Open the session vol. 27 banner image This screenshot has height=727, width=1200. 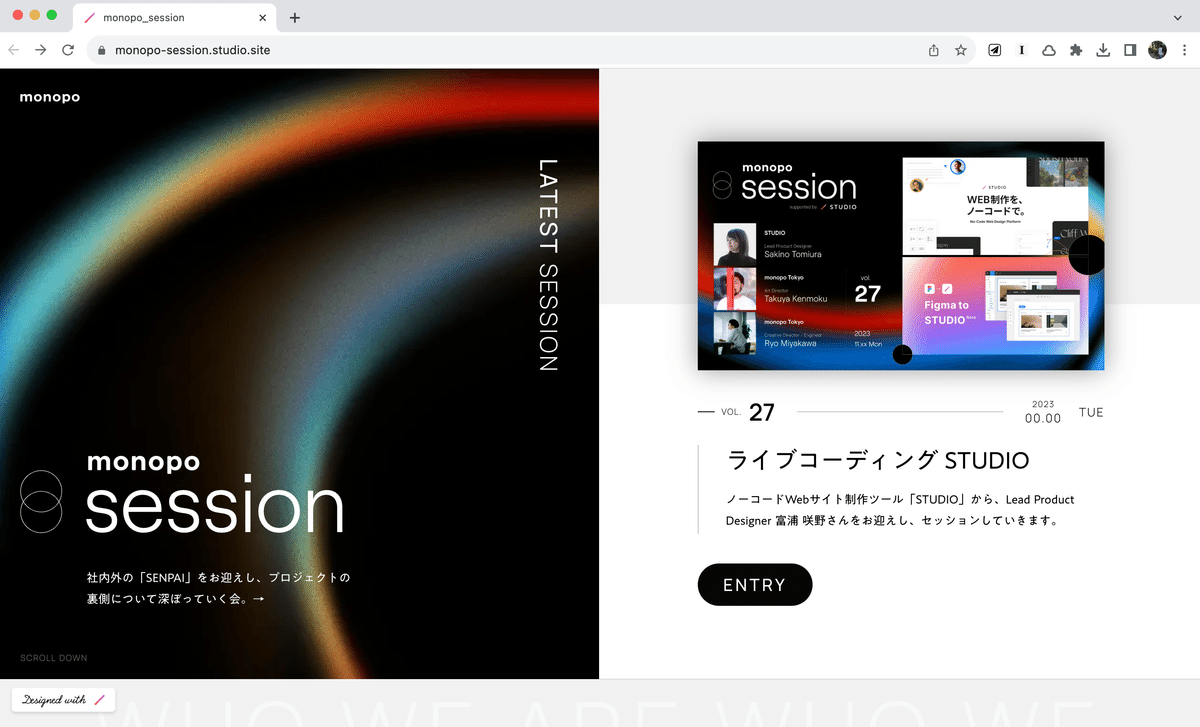click(x=901, y=256)
